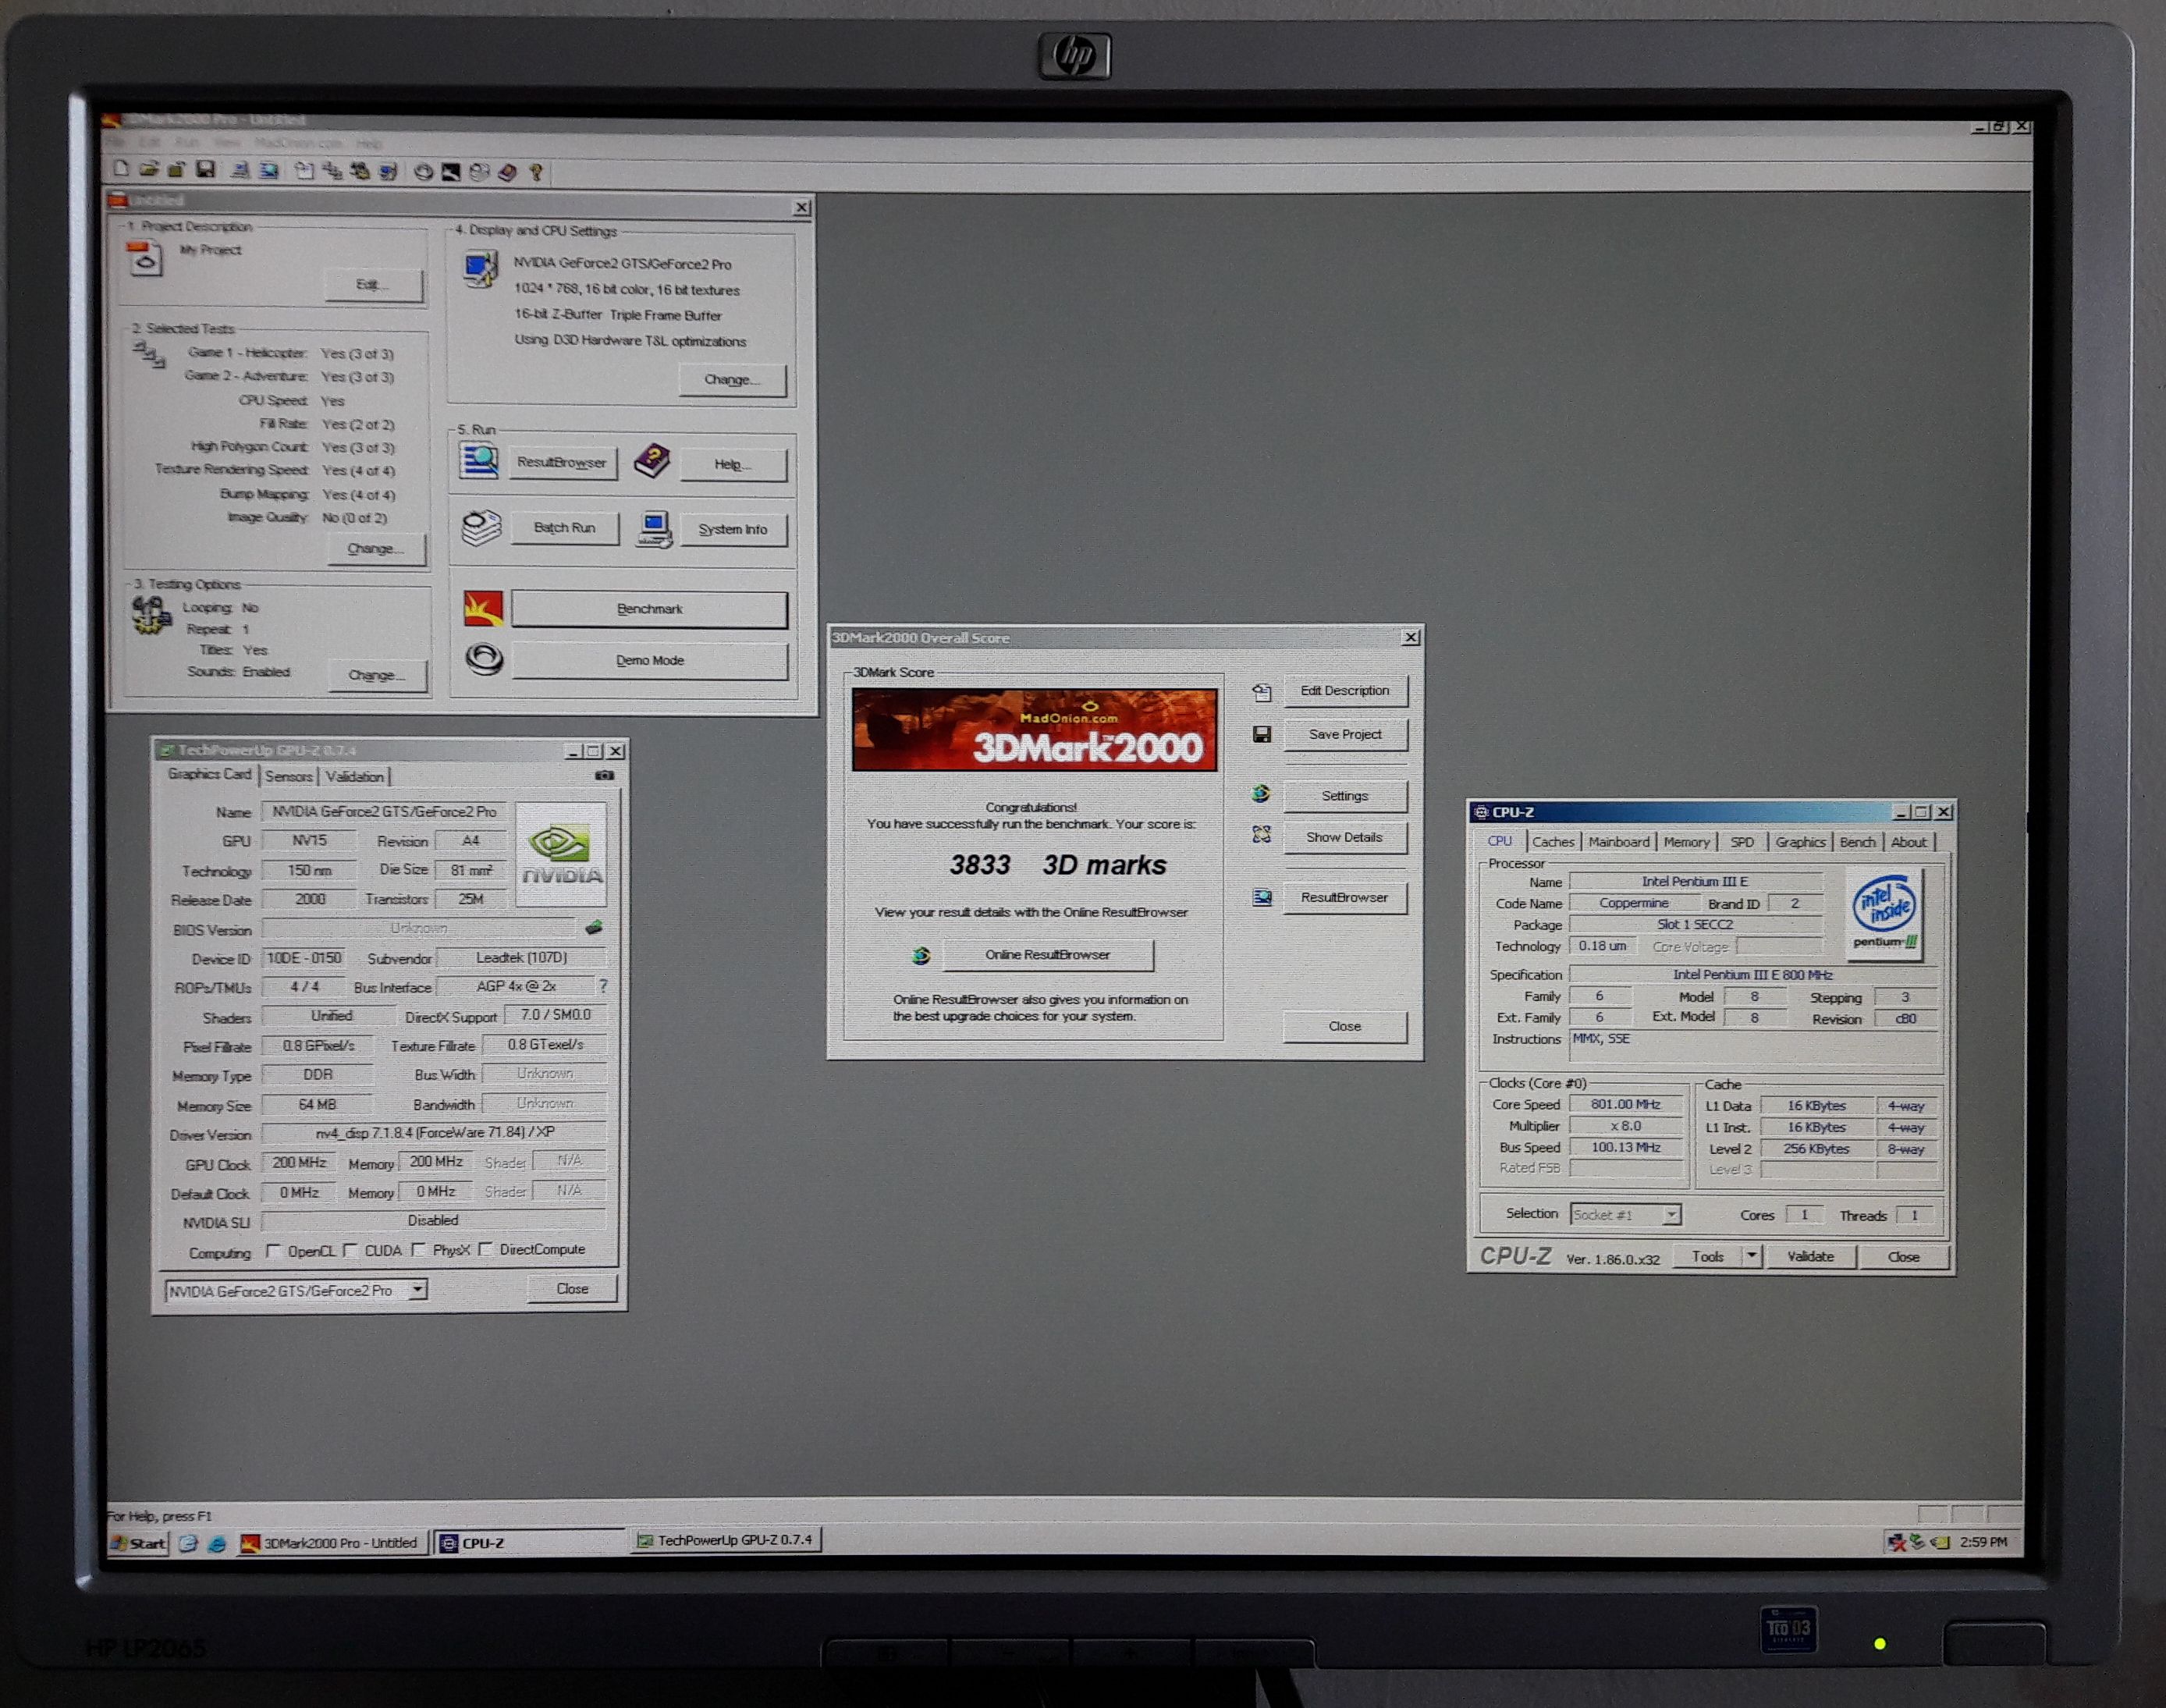Click the BIOS save chip icon in GPU-Z

click(594, 927)
